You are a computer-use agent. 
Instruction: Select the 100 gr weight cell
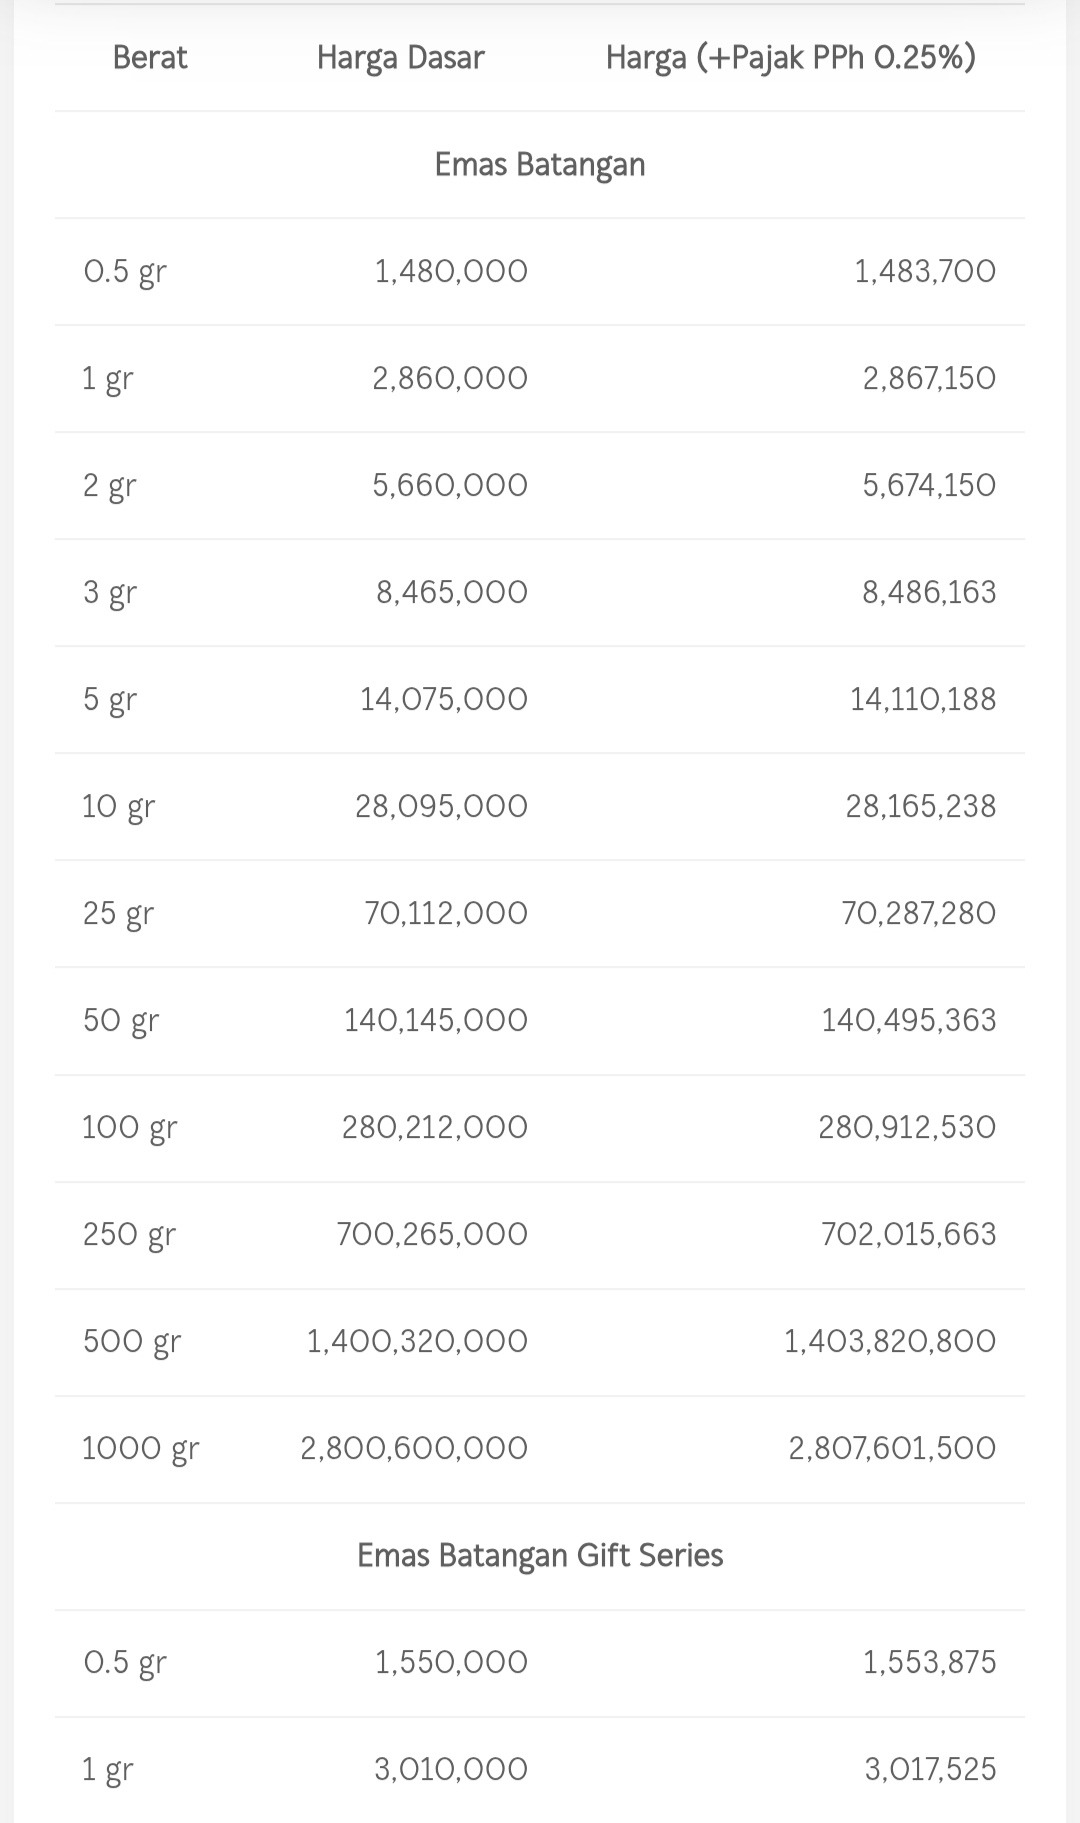(129, 1128)
